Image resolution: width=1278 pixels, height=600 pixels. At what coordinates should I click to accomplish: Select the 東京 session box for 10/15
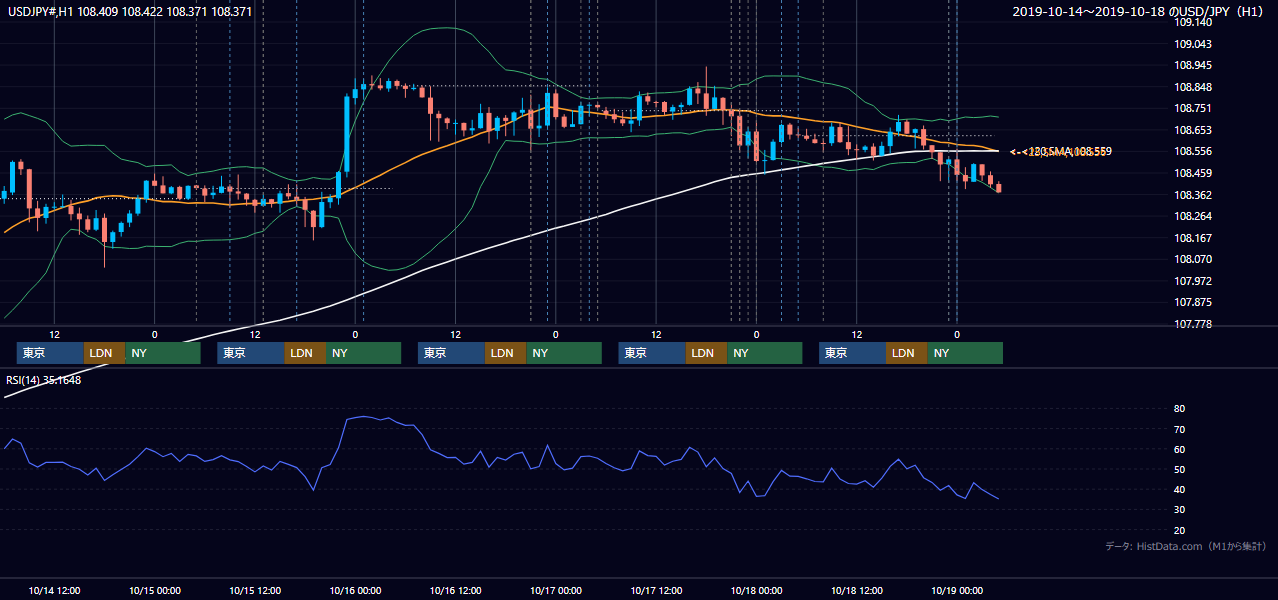pyautogui.click(x=251, y=353)
